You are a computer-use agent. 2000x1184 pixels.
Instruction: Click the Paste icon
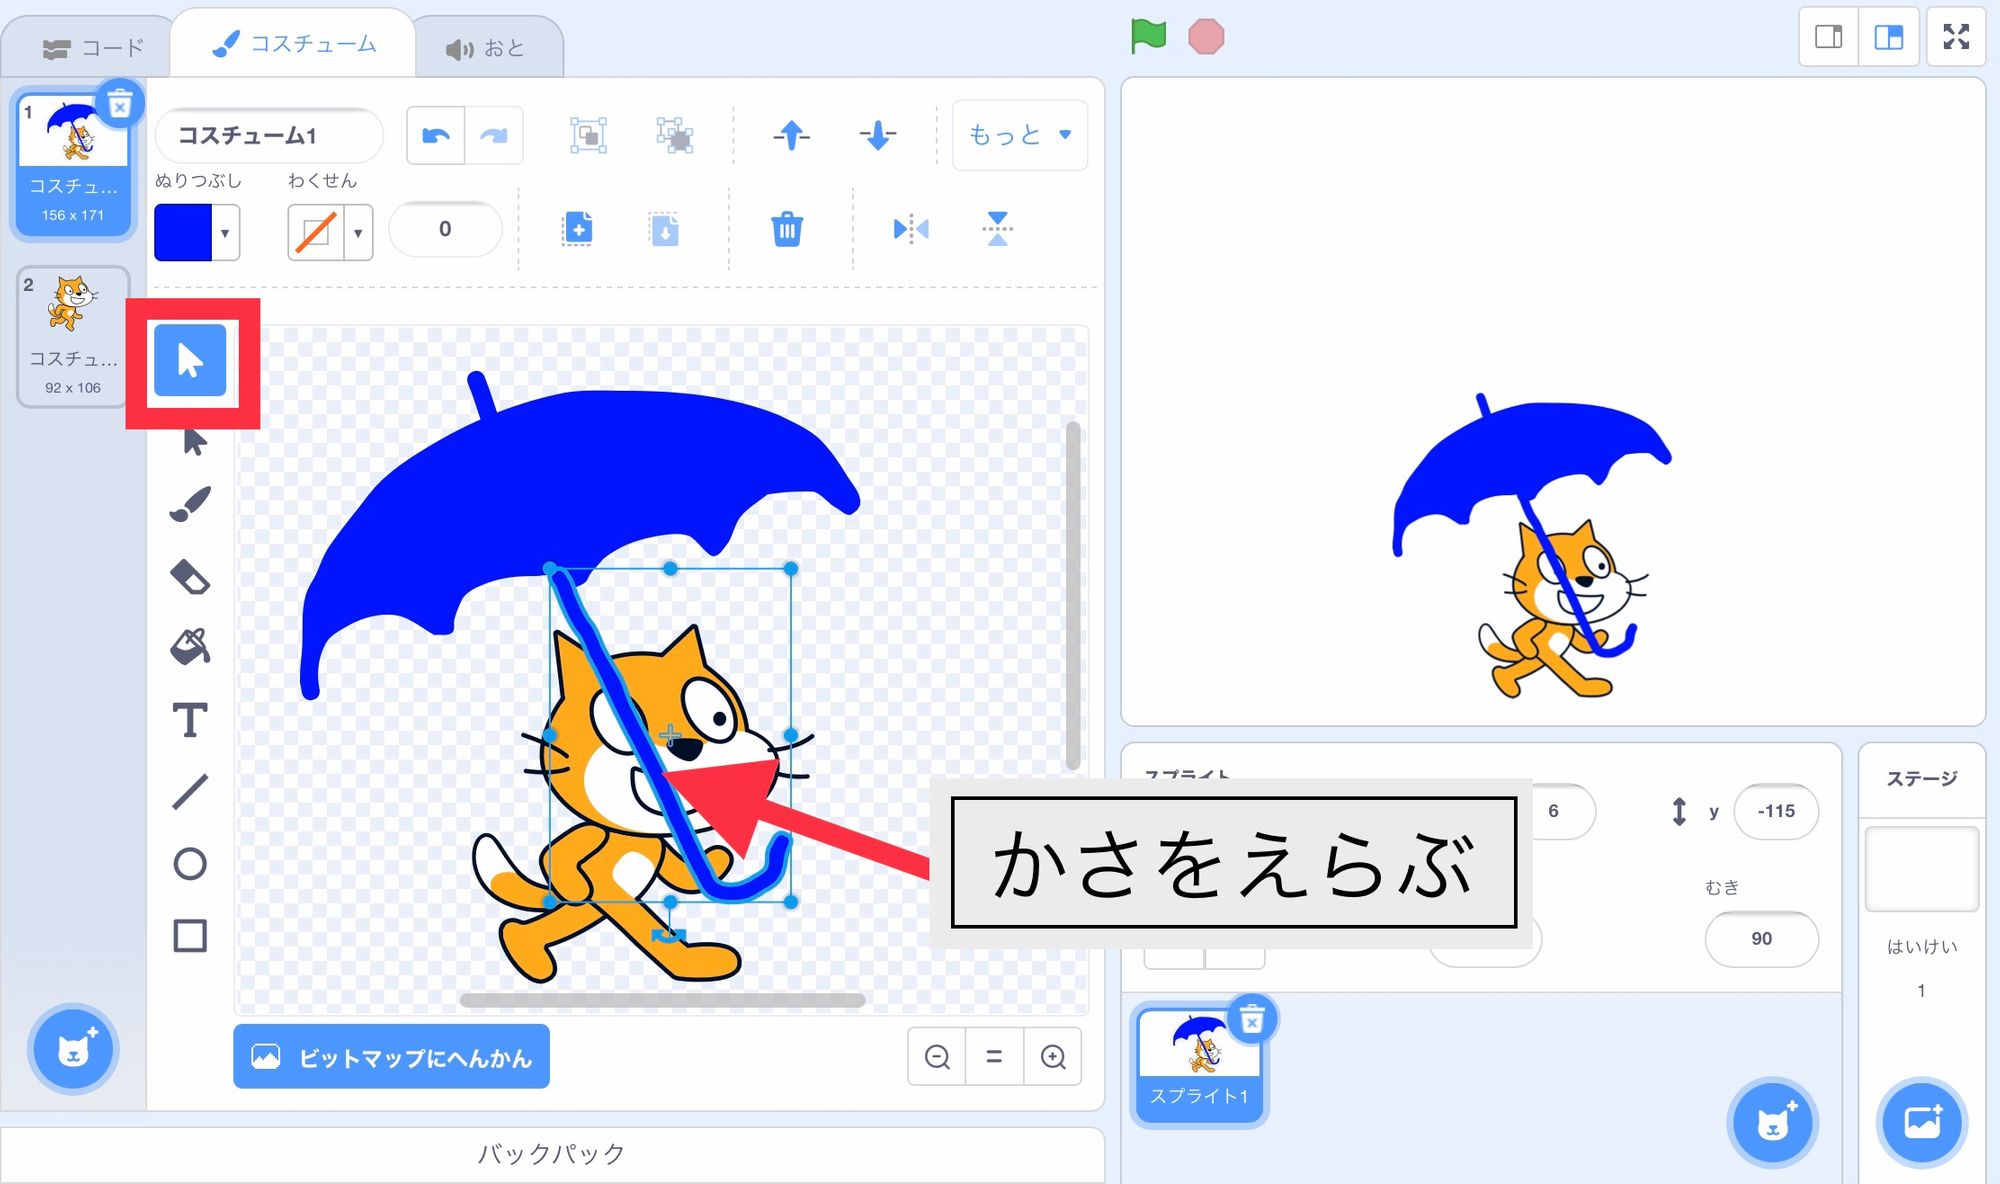pyautogui.click(x=664, y=229)
